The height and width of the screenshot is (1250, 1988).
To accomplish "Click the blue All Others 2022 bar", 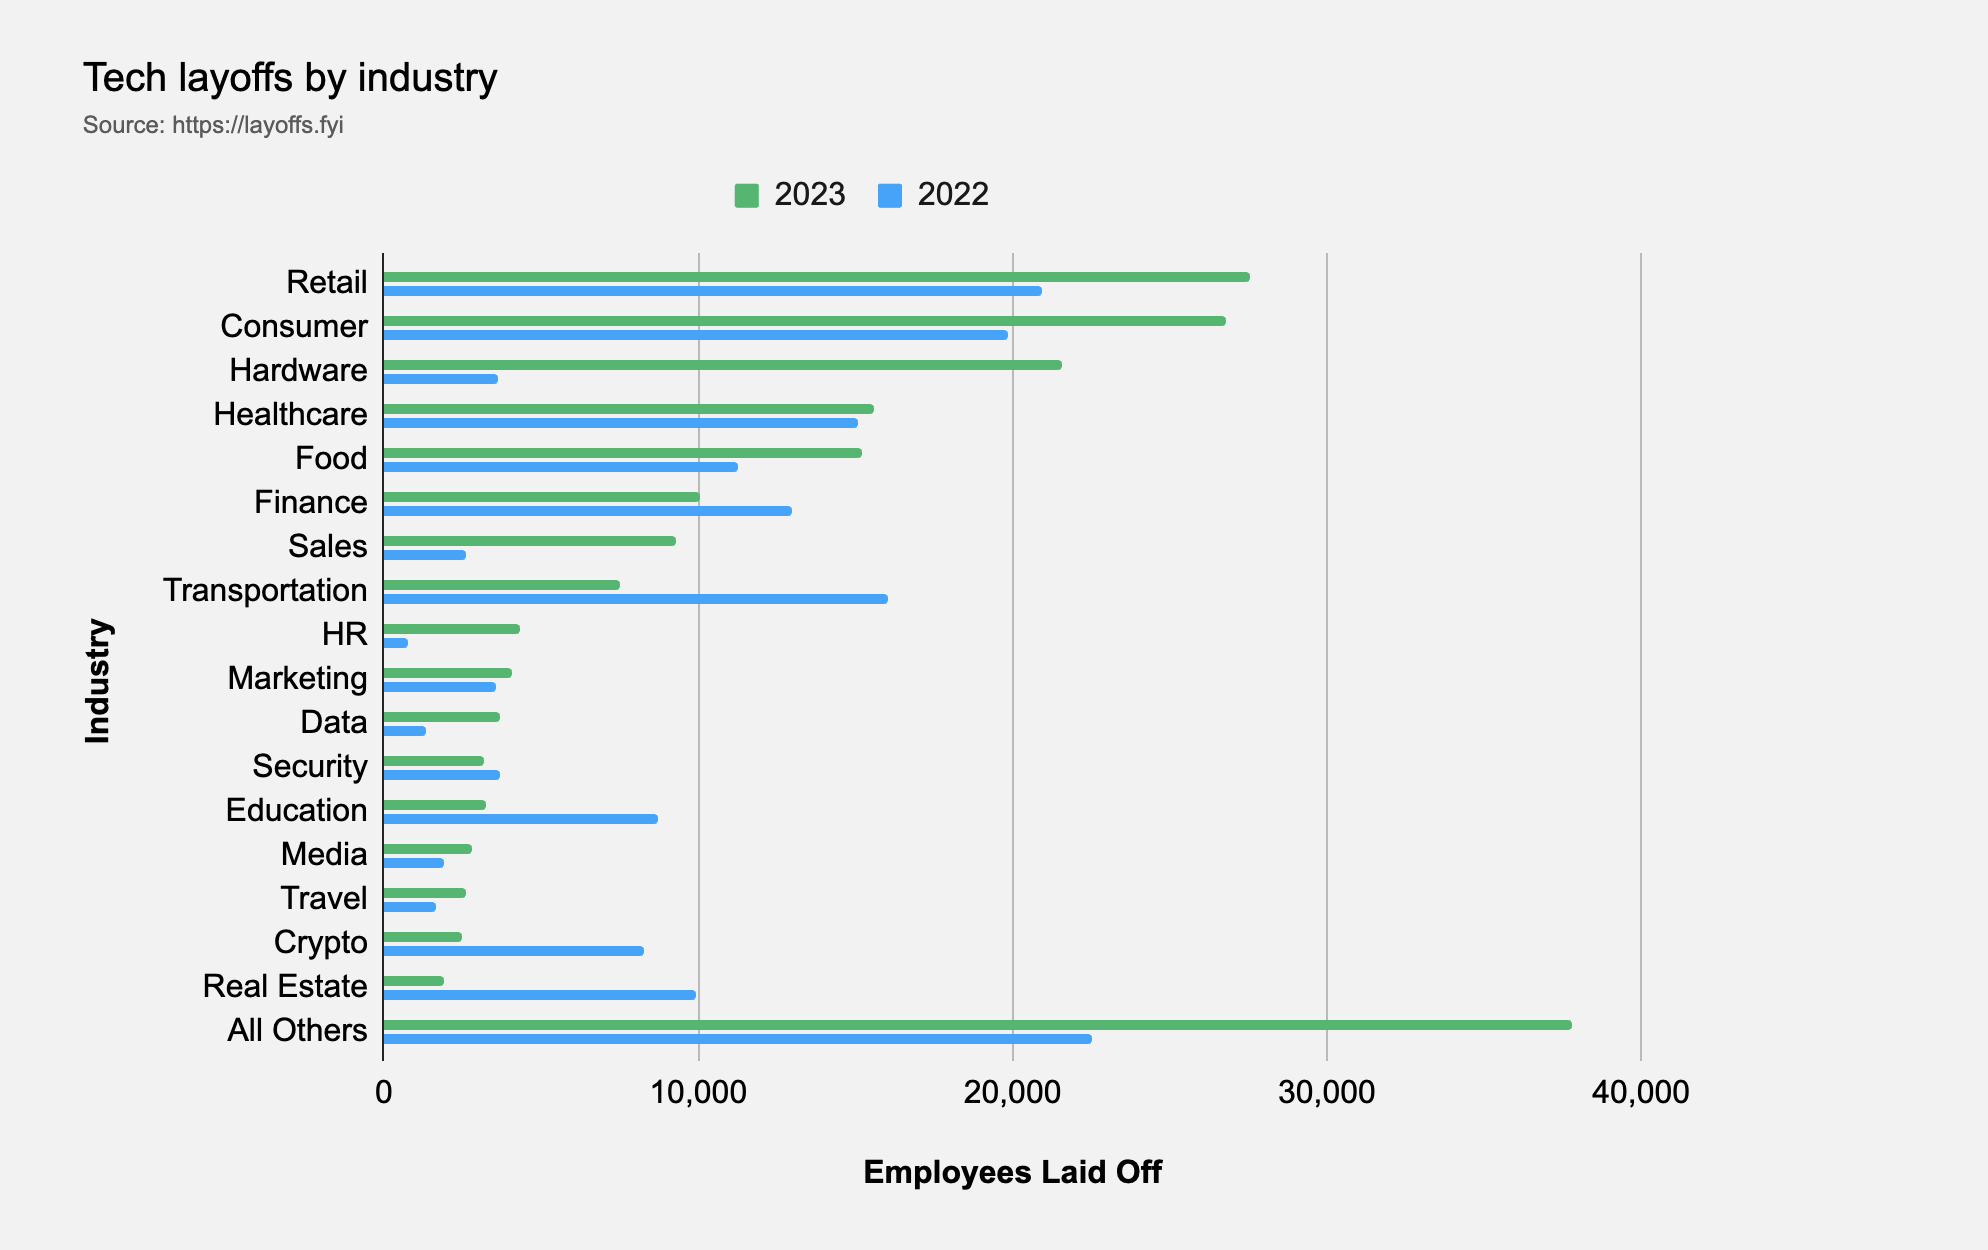I will (x=736, y=1039).
